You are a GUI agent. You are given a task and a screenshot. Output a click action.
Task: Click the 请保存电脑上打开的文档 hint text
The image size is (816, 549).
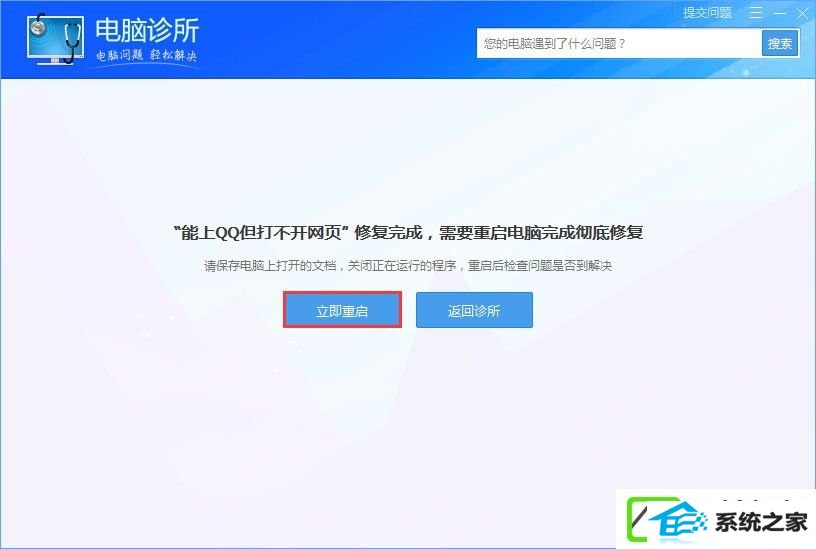[x=407, y=266]
